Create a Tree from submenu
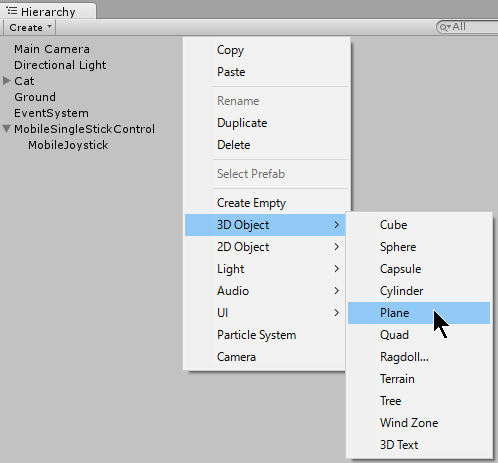498x463 pixels. 419,401
